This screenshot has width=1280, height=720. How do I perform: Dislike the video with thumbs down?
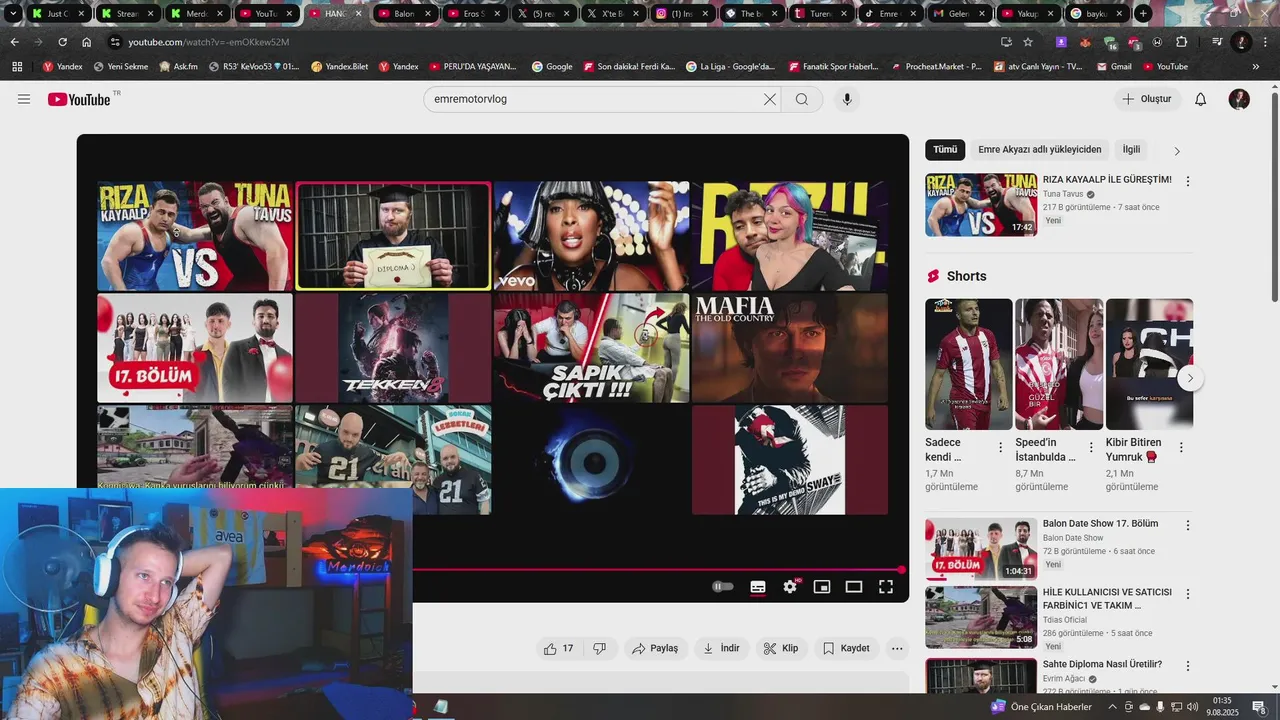pos(600,648)
